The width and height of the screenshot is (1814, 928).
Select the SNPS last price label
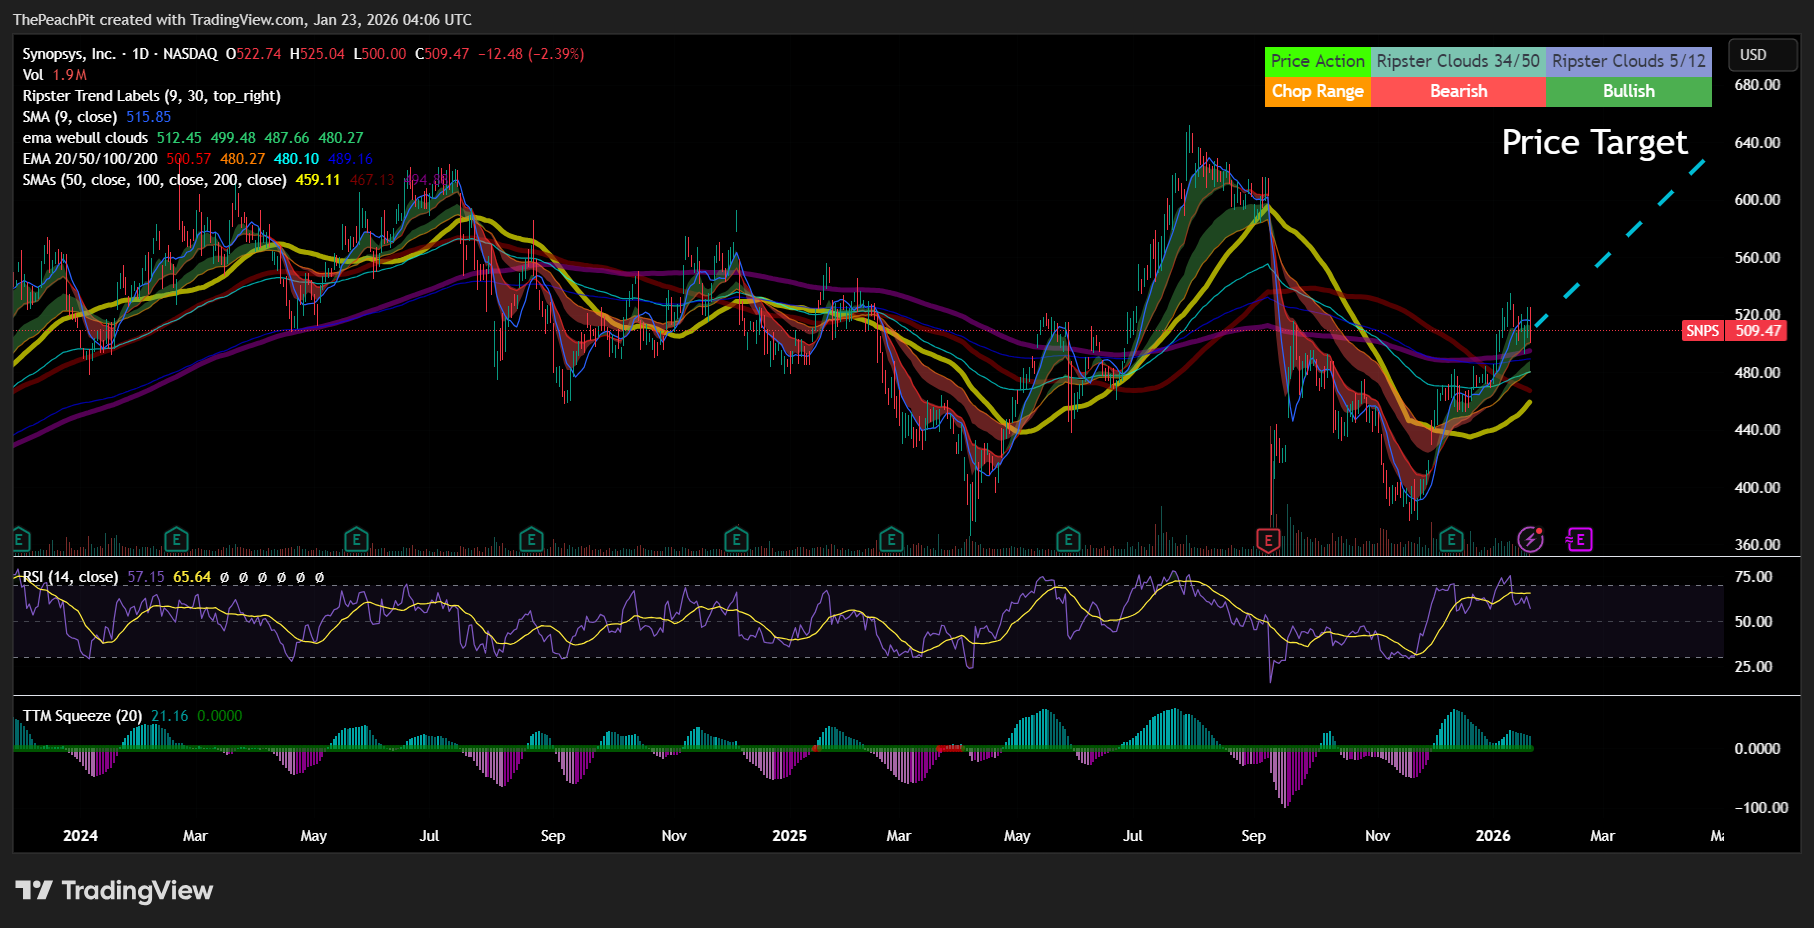[1703, 331]
